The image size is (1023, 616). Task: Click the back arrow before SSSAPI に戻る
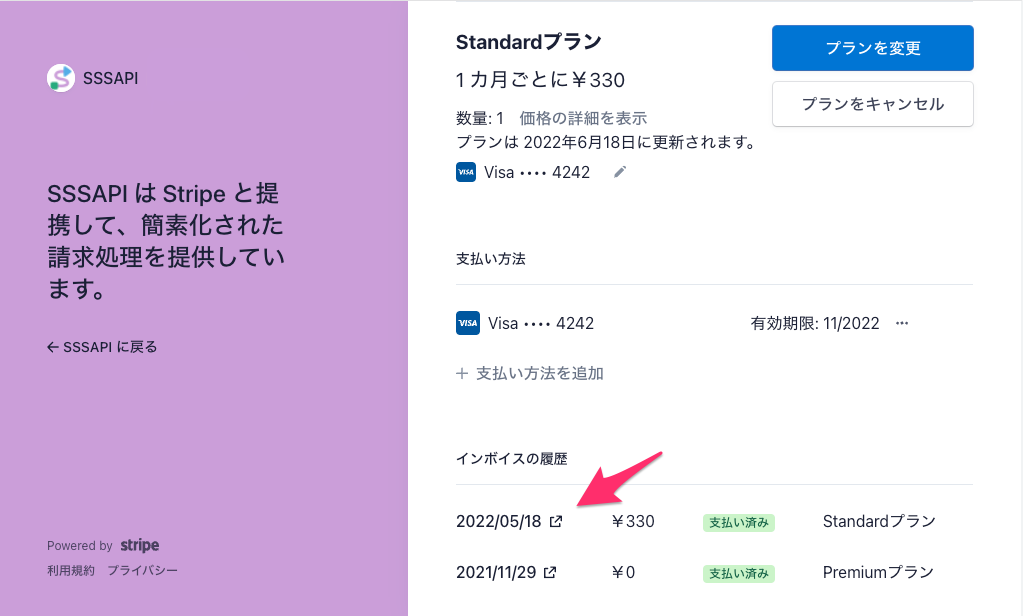(51, 346)
